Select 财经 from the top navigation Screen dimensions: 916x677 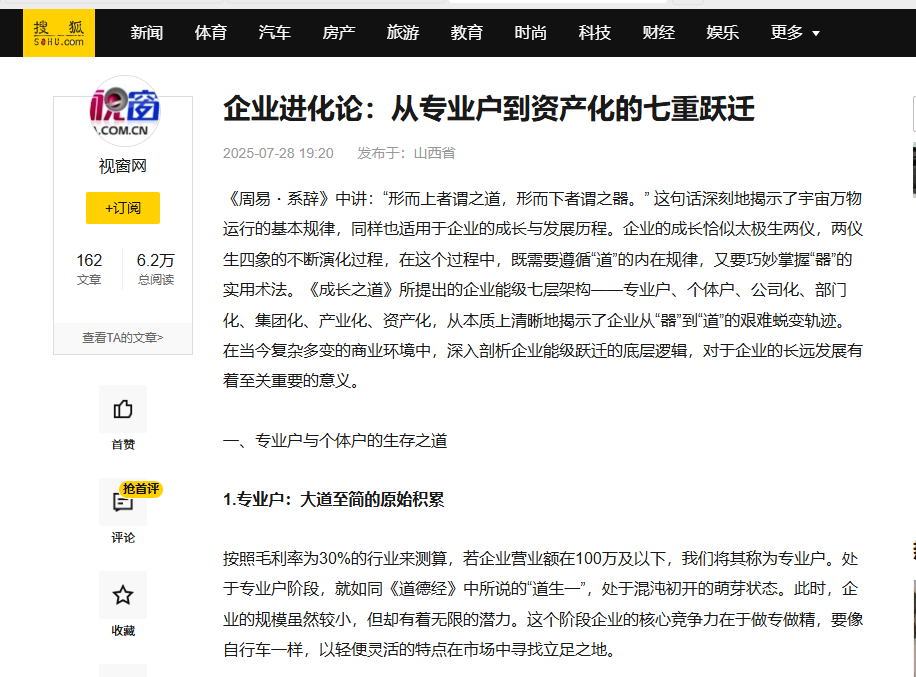(659, 32)
